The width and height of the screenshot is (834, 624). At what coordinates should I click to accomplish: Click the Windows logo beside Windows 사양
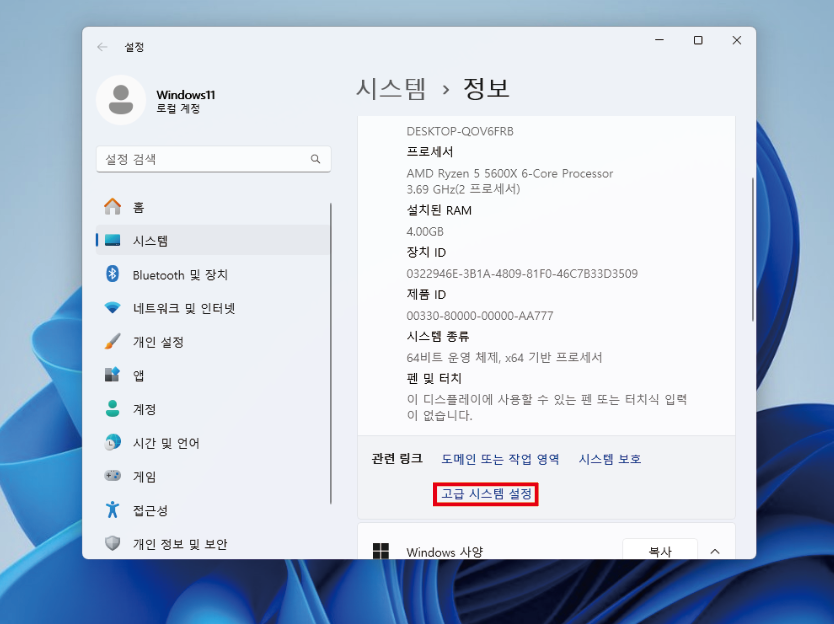tap(381, 551)
